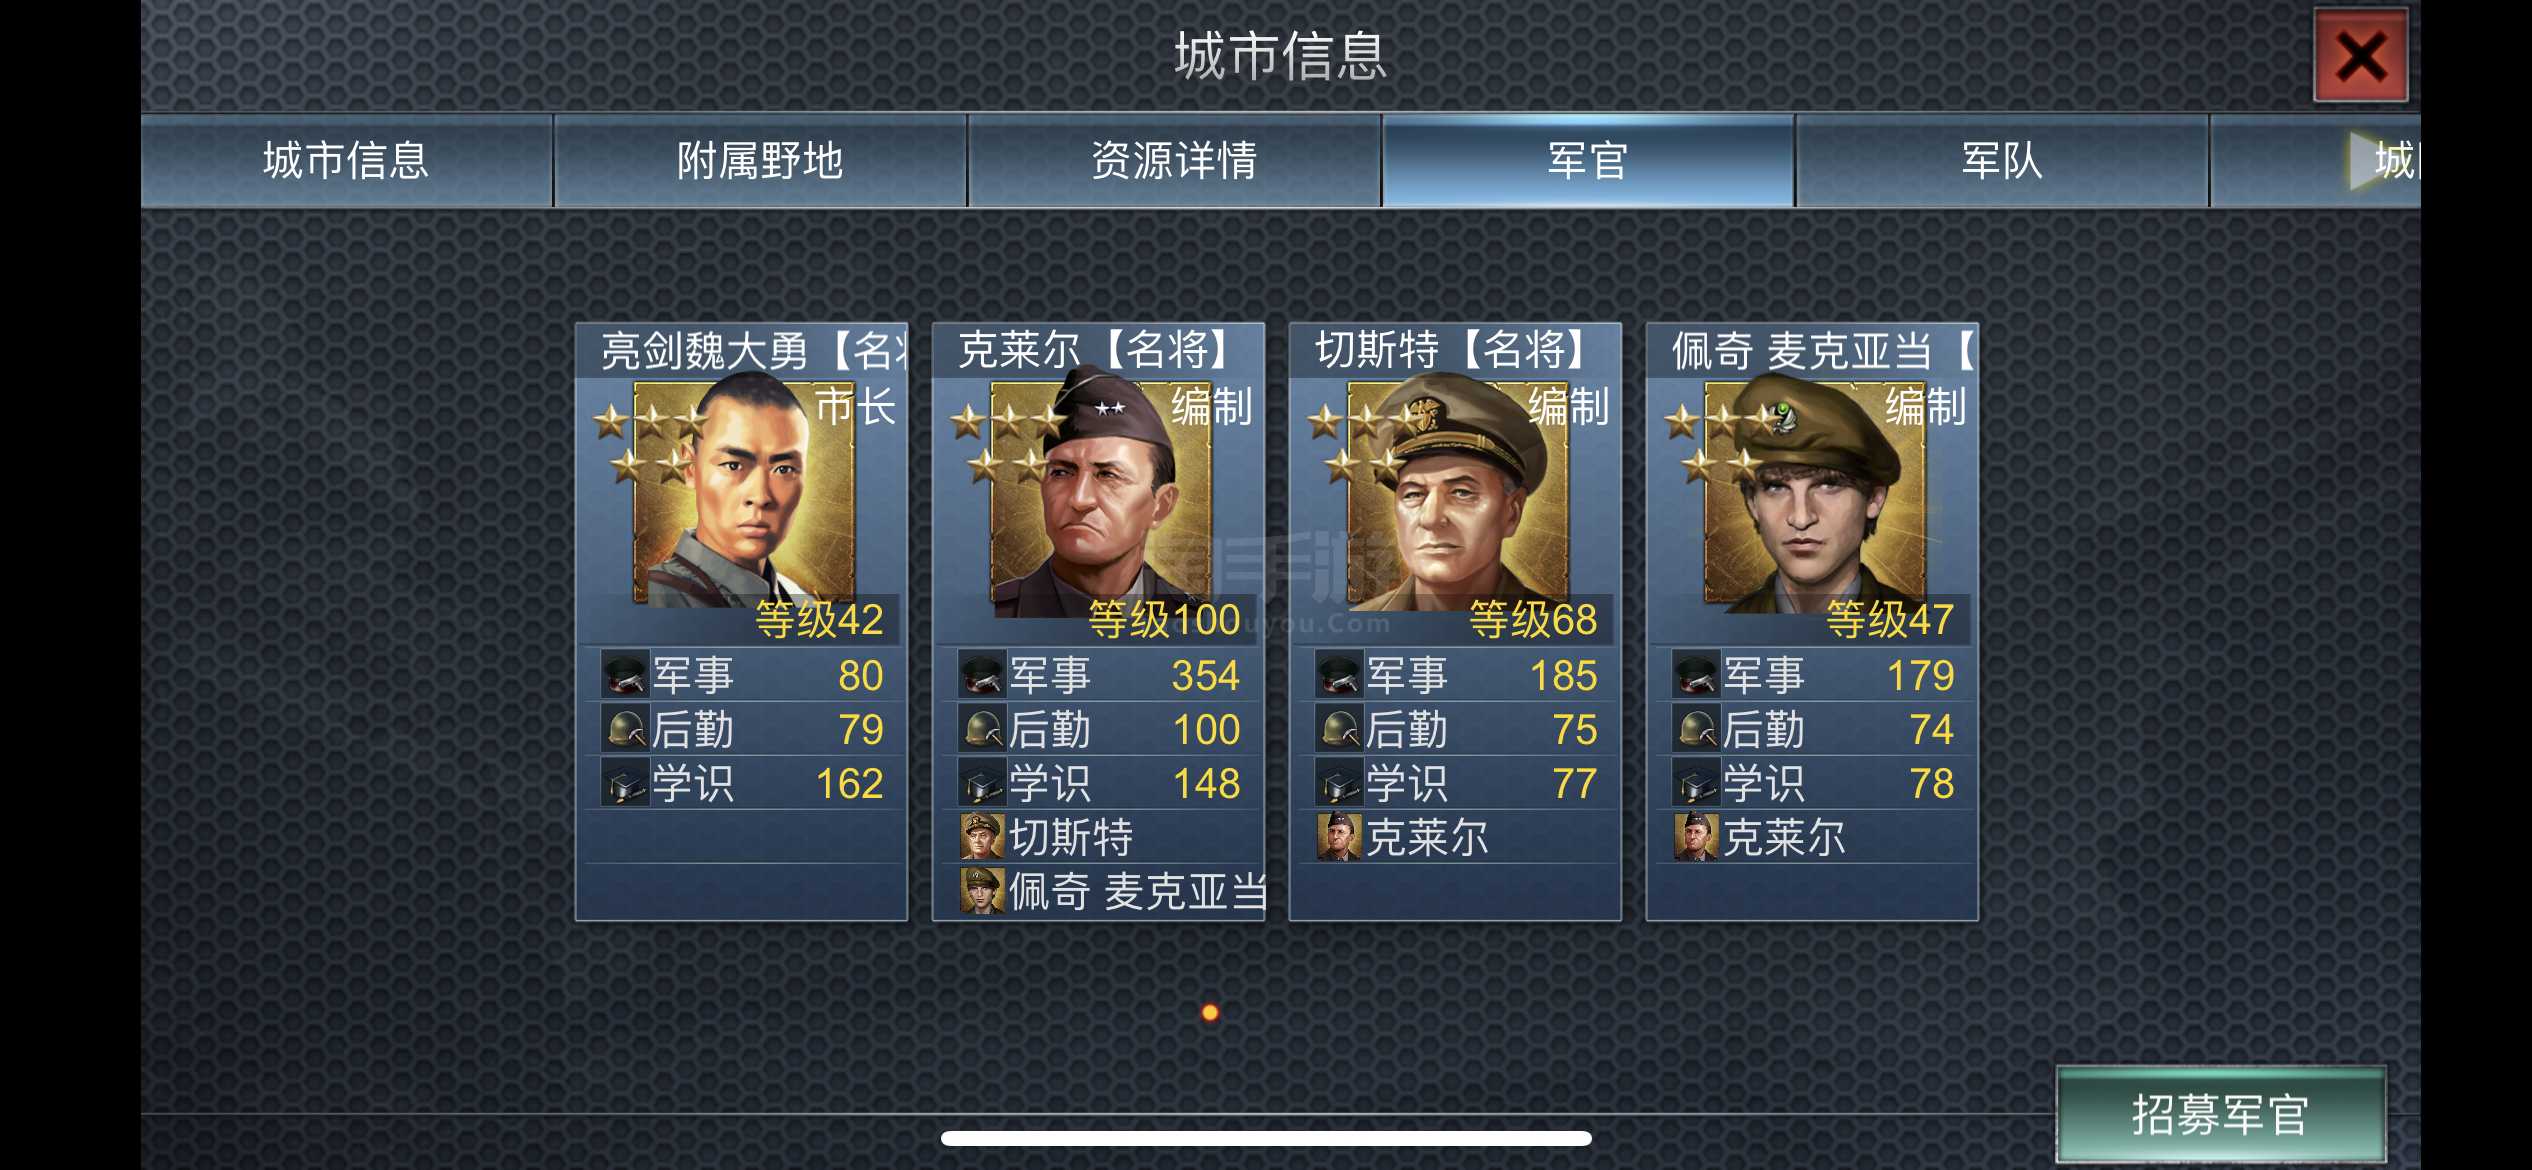Viewport: 2532px width, 1170px height.
Task: Tap the 招募军官 button
Action: [2220, 1114]
